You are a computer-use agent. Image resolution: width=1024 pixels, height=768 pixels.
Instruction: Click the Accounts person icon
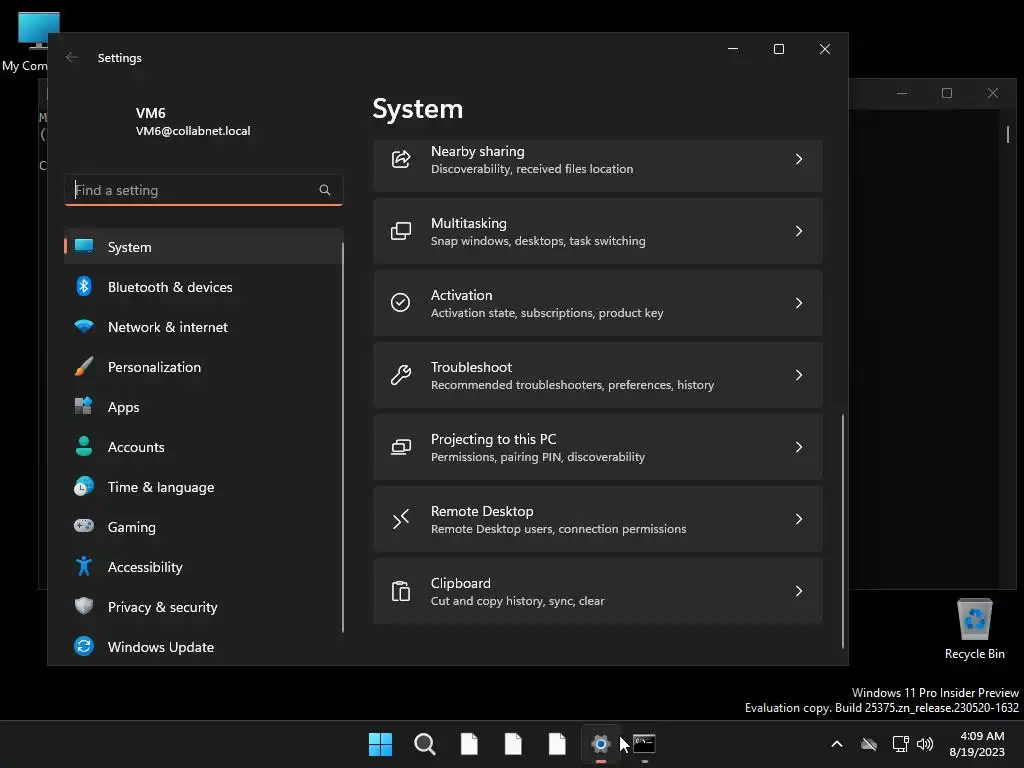(84, 447)
